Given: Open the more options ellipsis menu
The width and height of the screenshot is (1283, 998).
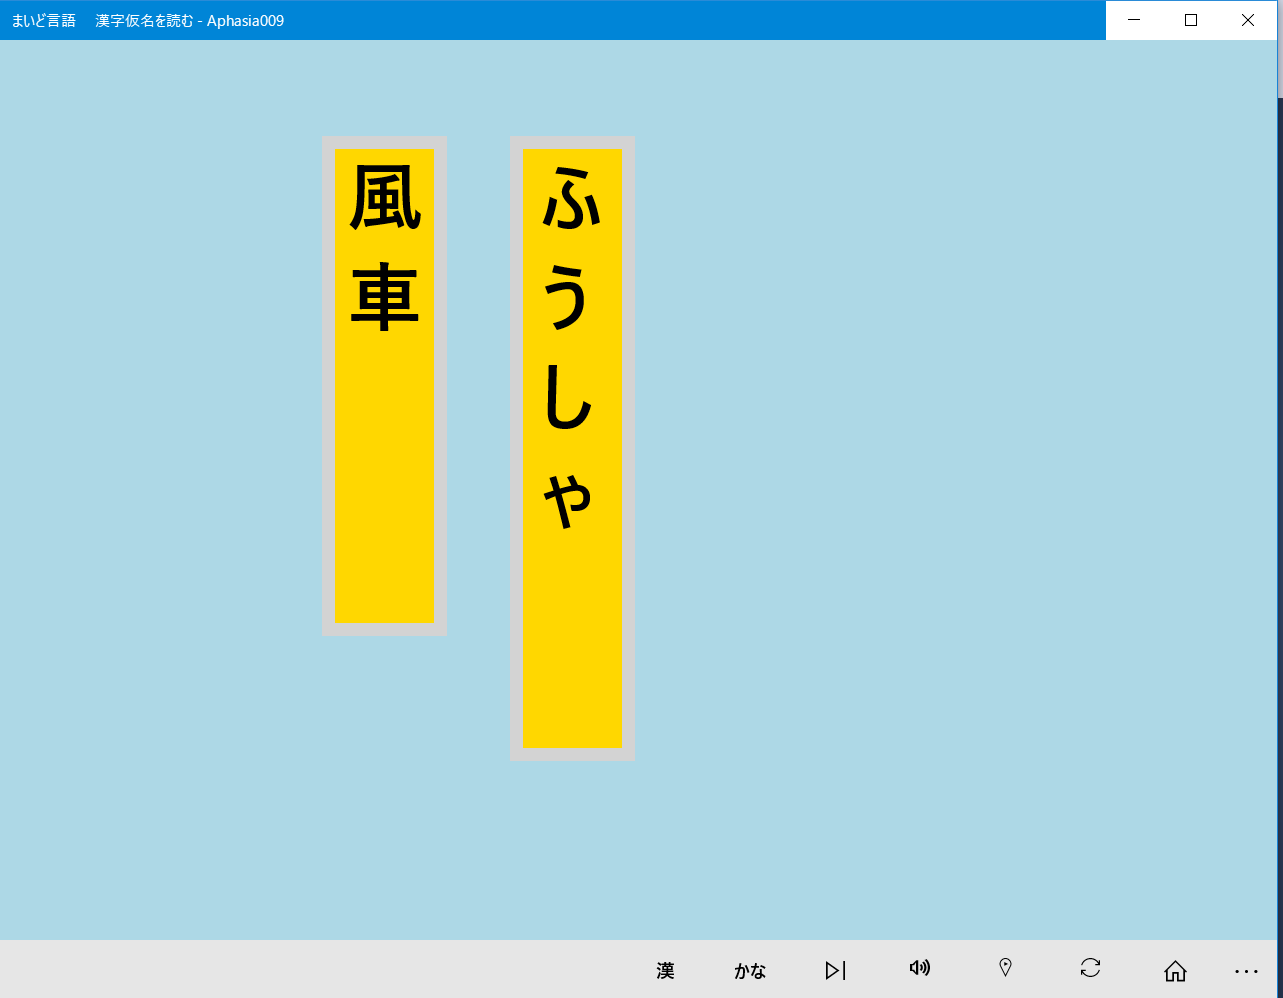Looking at the screenshot, I should pyautogui.click(x=1246, y=971).
